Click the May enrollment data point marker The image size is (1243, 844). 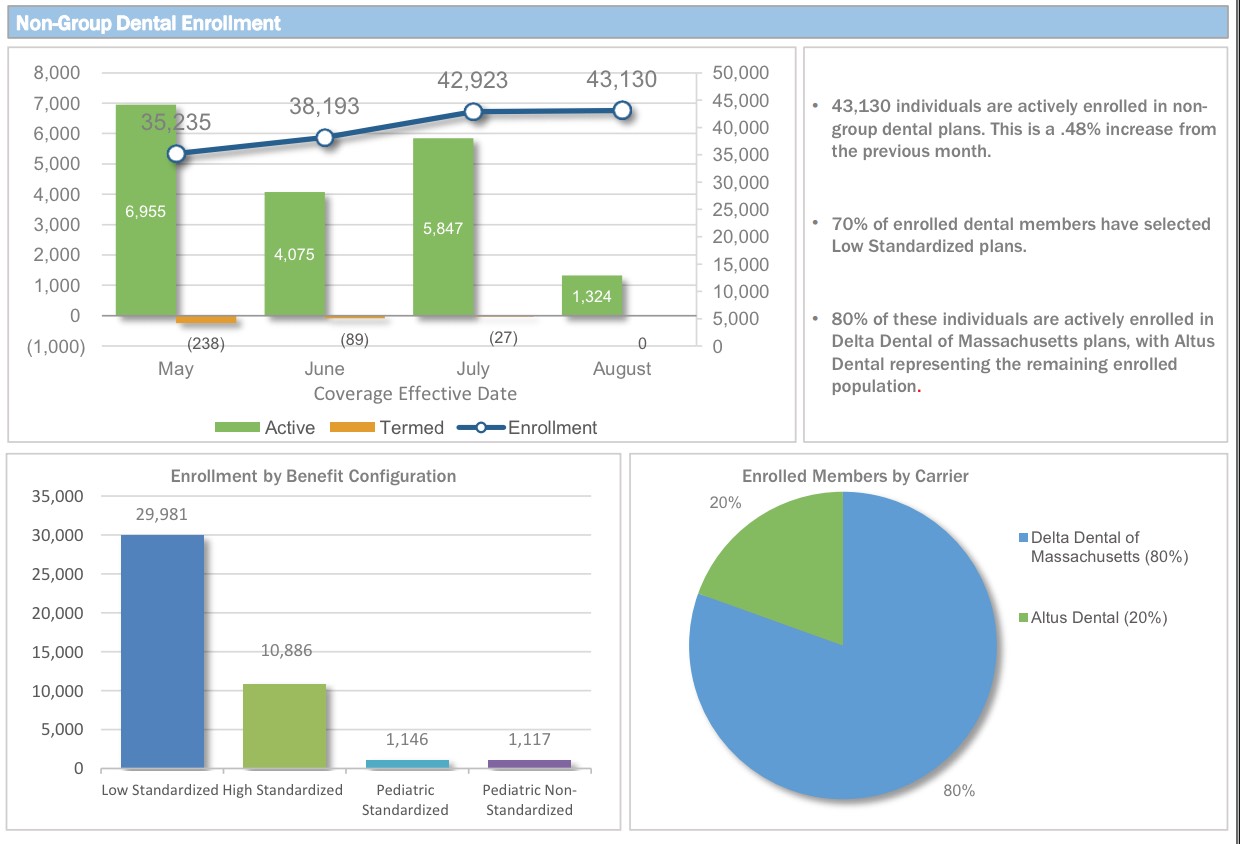coord(176,154)
